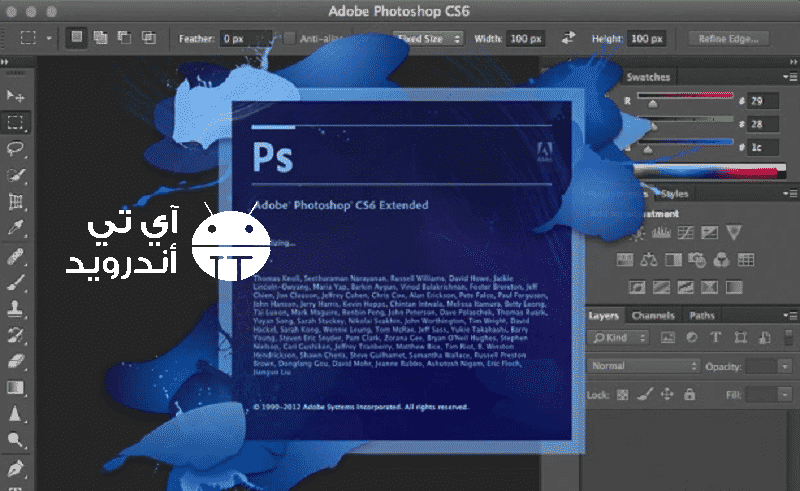Image resolution: width=800 pixels, height=491 pixels.
Task: Select the Blur tool
Action: [15, 414]
